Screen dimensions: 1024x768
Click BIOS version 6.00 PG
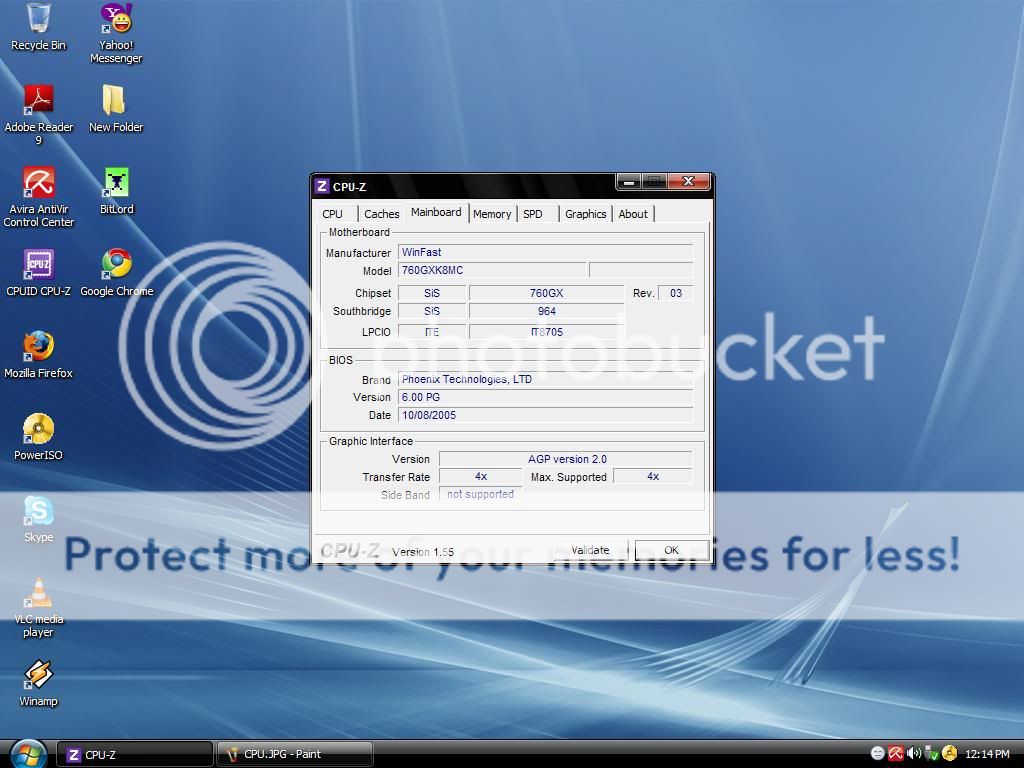[545, 397]
